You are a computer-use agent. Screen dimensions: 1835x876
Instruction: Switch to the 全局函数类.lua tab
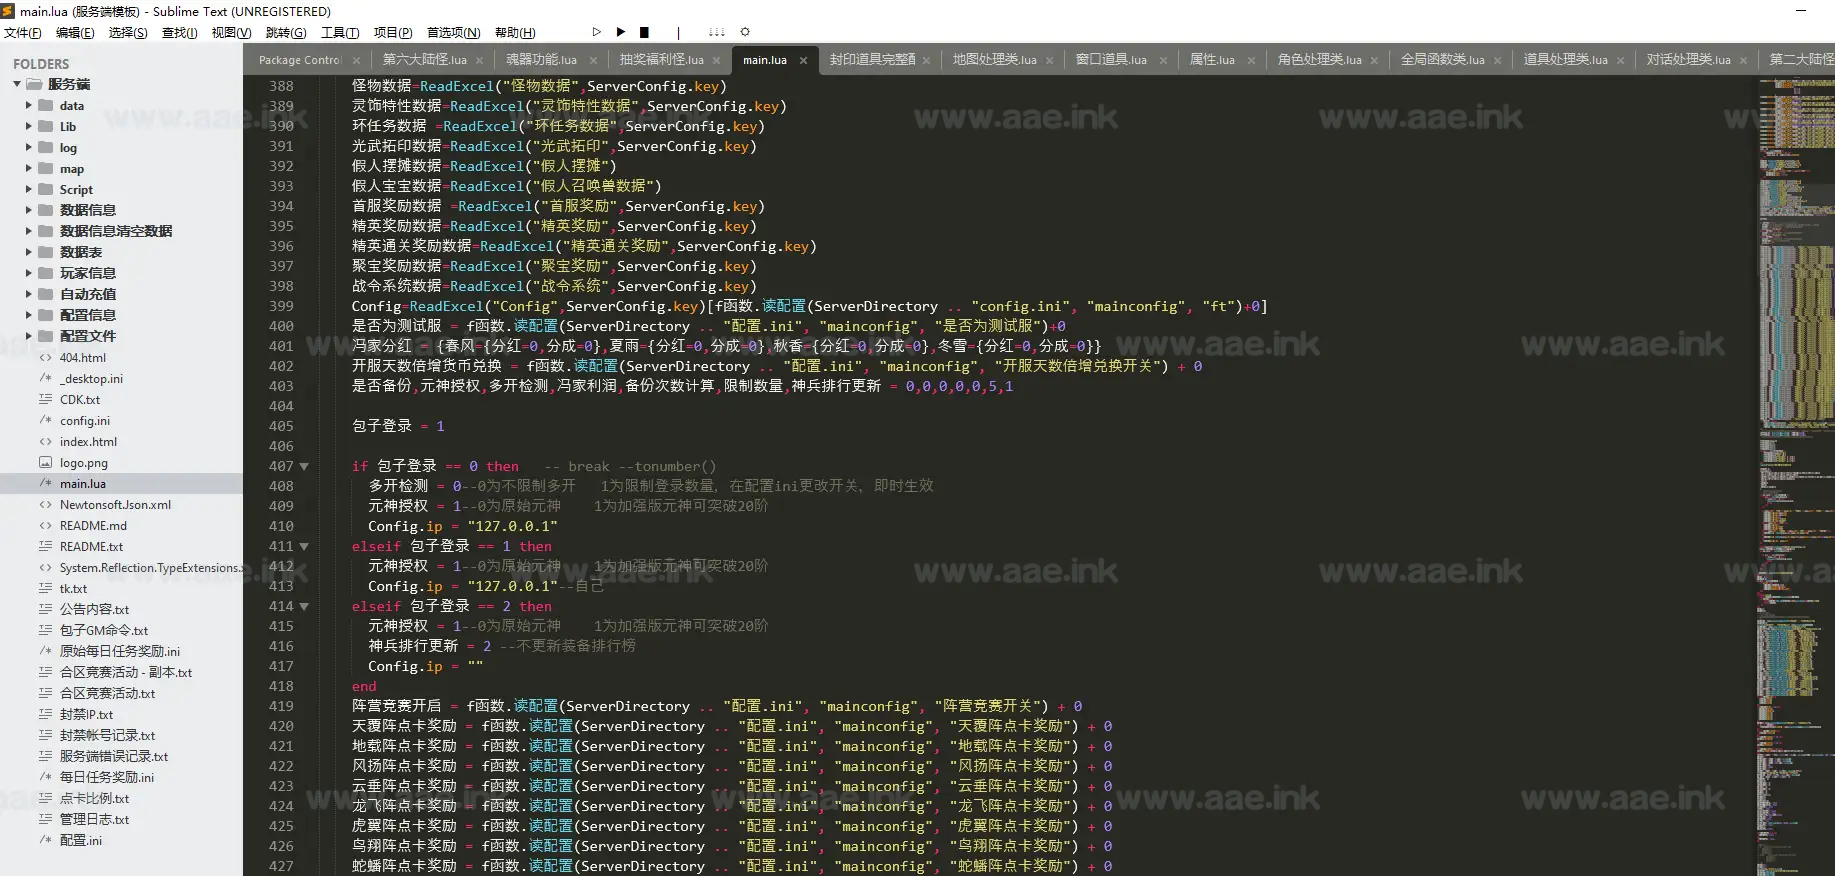point(1441,60)
